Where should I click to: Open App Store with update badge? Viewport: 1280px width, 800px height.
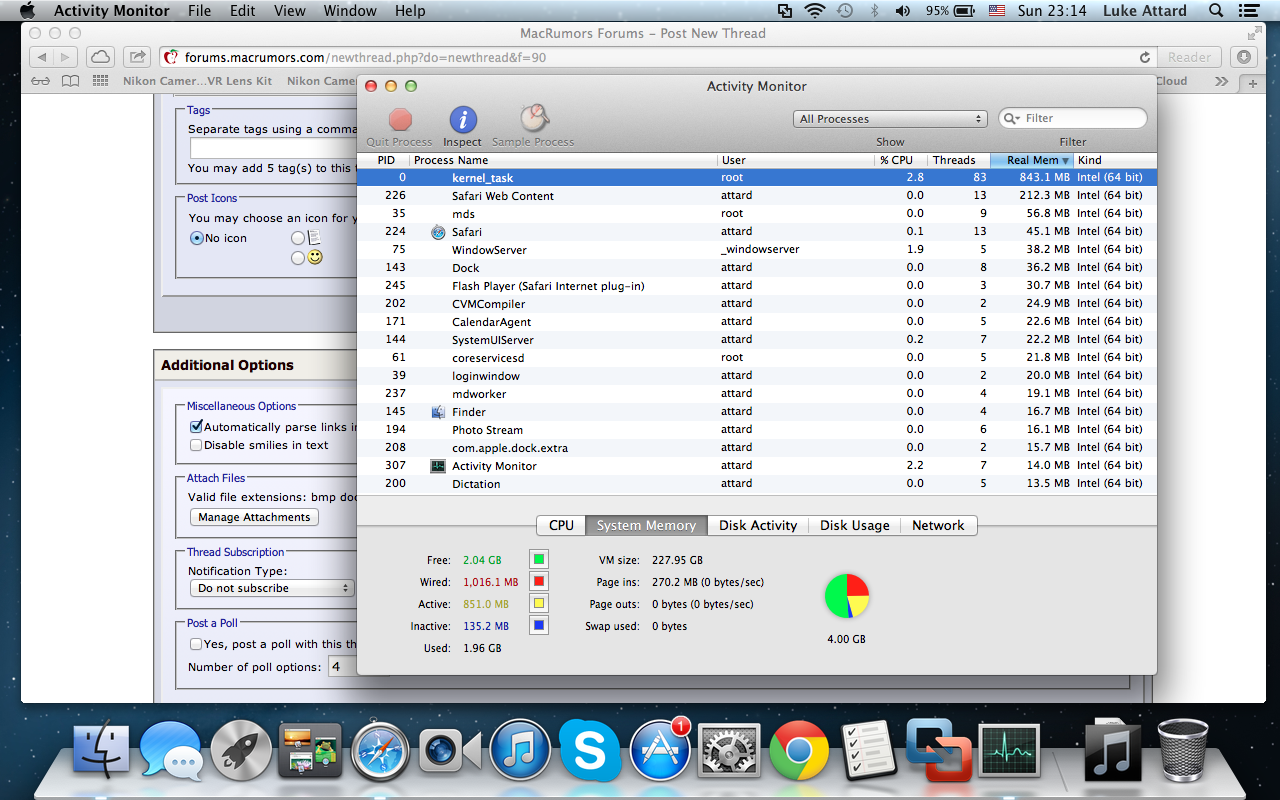click(x=660, y=751)
